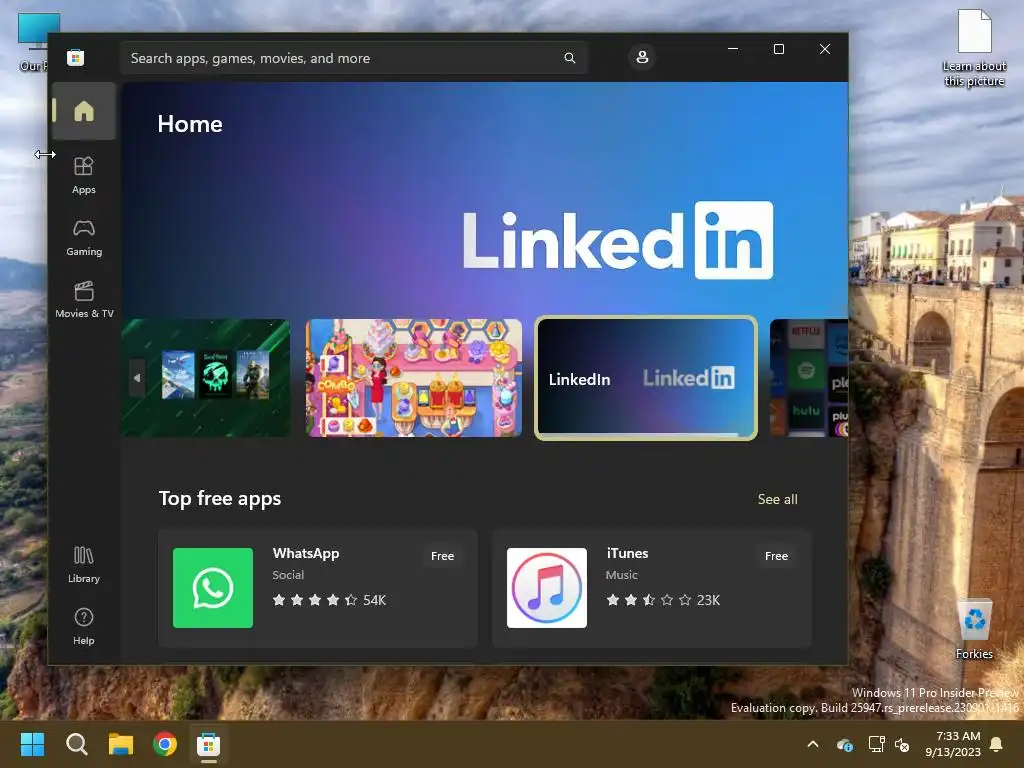This screenshot has height=768, width=1024.
Task: Click the carousel previous arrow button
Action: [x=137, y=377]
